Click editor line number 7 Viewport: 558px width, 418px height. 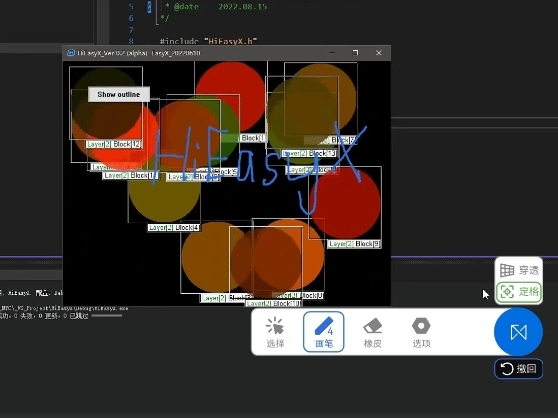click(131, 30)
